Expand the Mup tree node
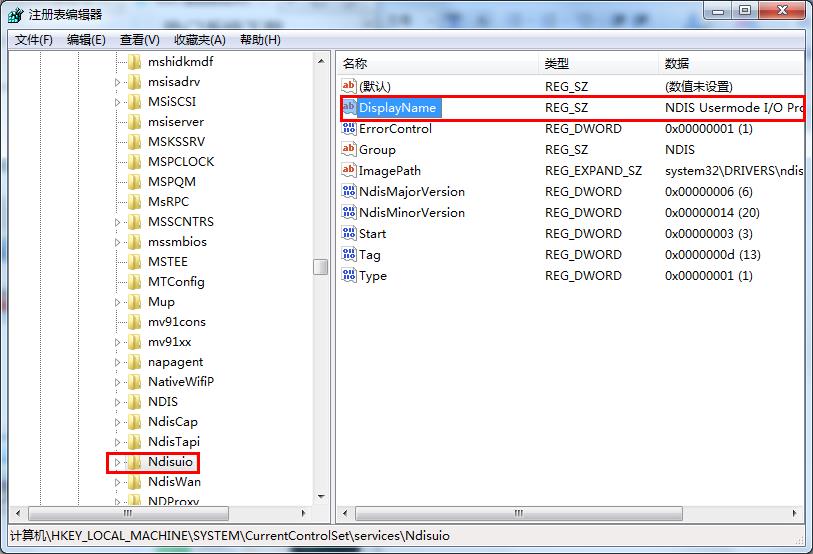Viewport: 813px width, 554px height. pyautogui.click(x=117, y=302)
